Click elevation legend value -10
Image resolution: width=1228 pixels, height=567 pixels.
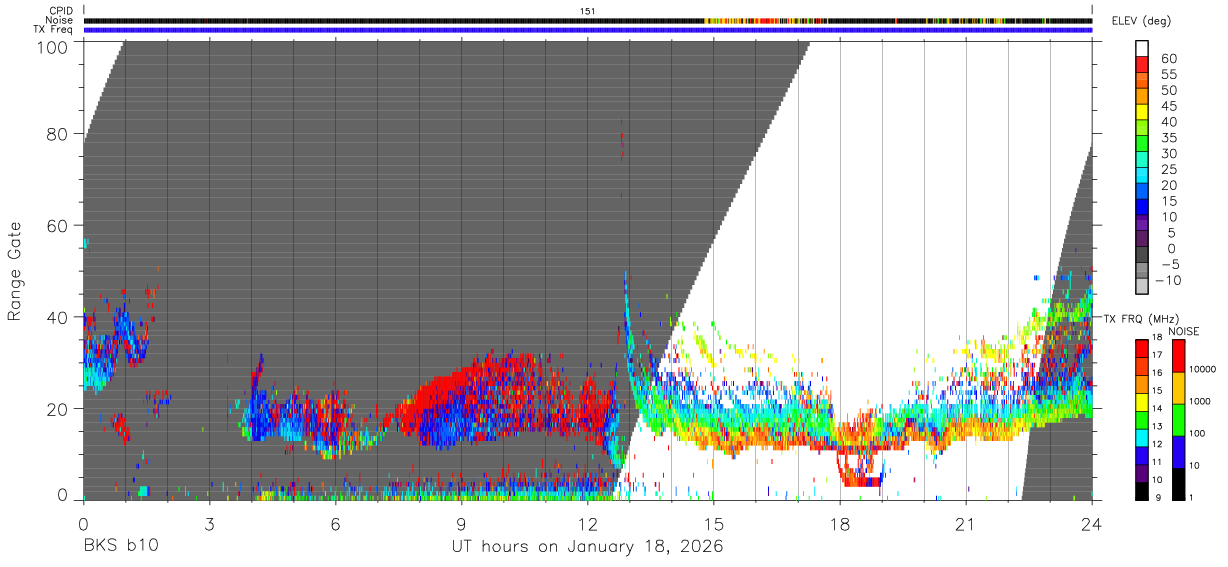tap(1167, 280)
